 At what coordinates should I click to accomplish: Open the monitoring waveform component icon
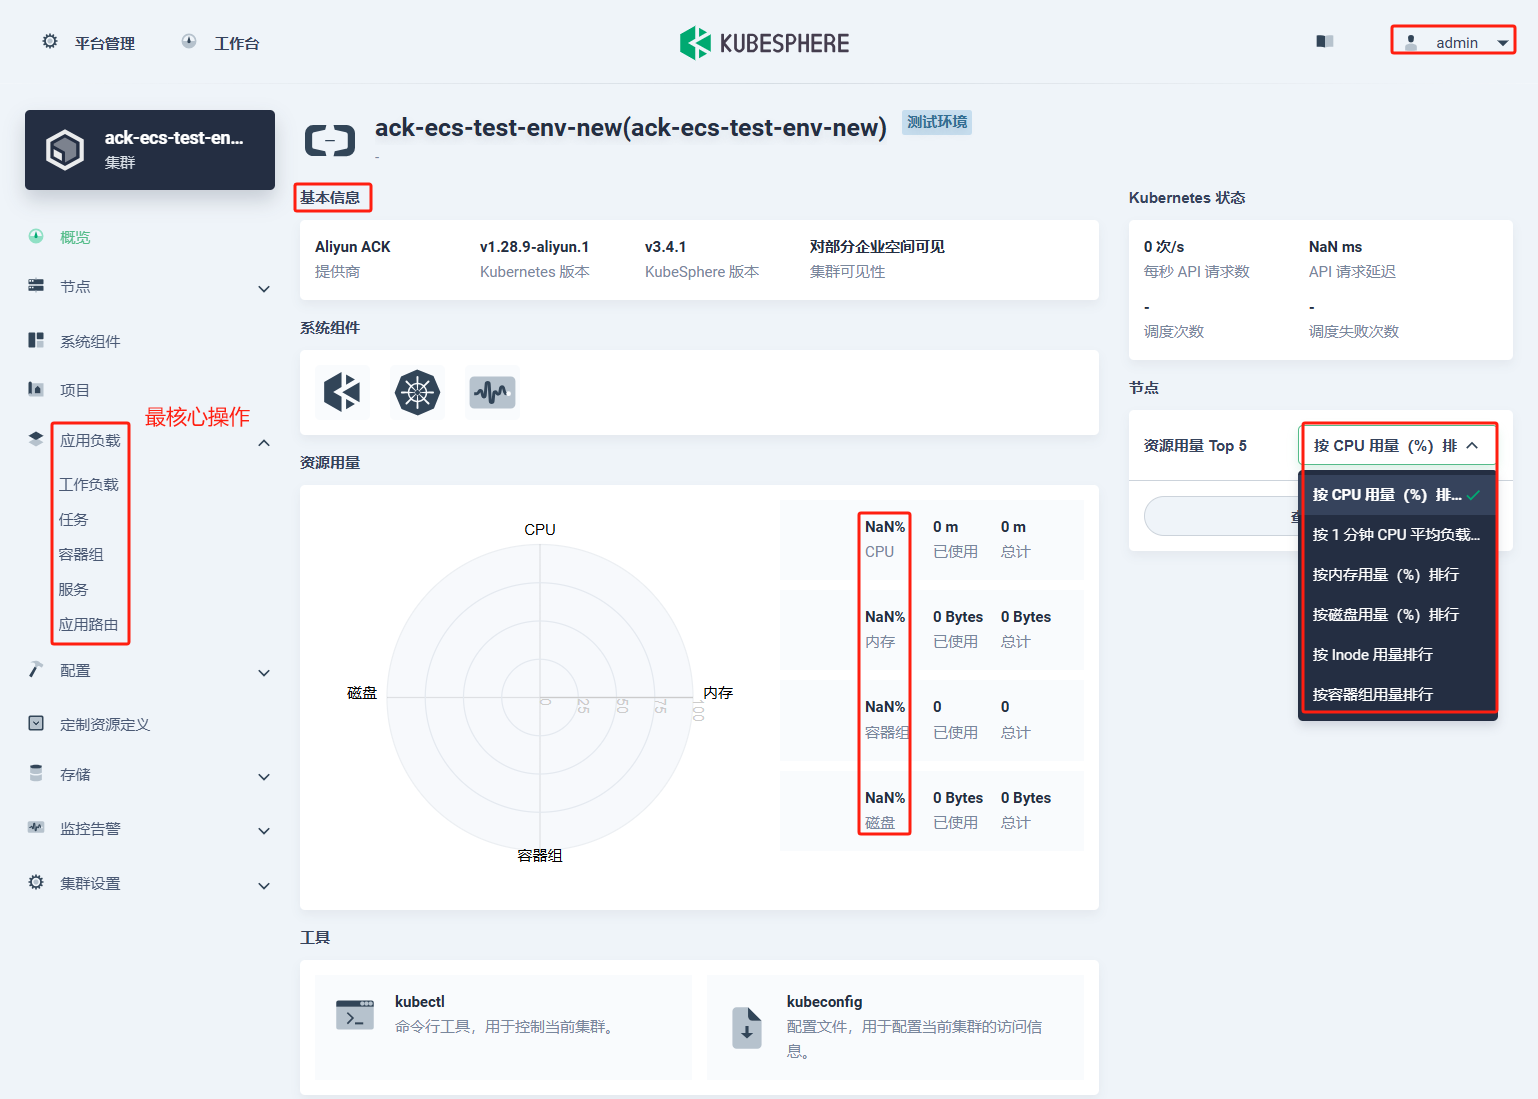point(492,391)
